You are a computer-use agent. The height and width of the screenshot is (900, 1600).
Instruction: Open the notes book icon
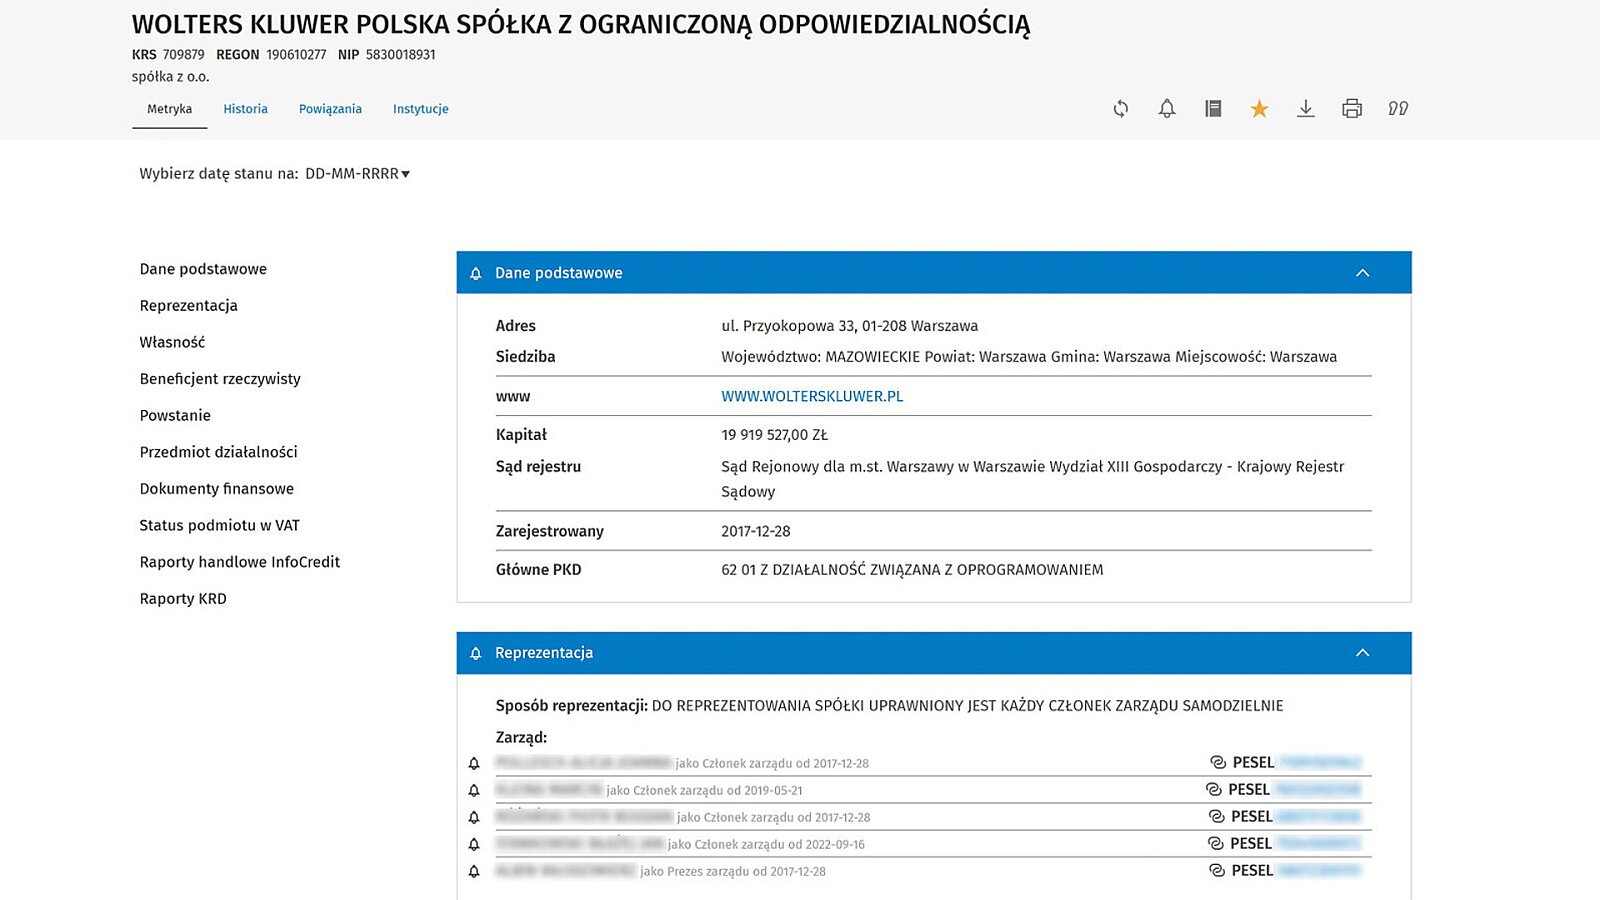coord(1213,109)
